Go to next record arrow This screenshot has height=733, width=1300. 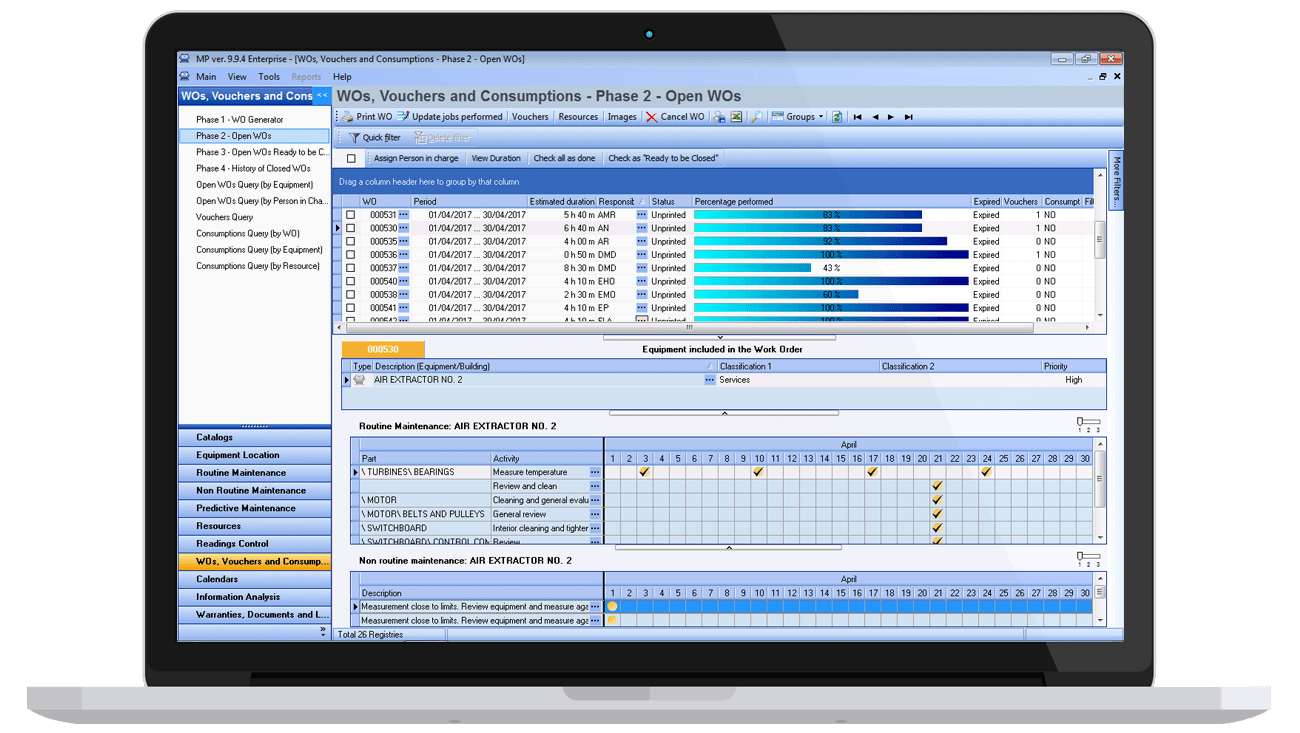point(891,117)
